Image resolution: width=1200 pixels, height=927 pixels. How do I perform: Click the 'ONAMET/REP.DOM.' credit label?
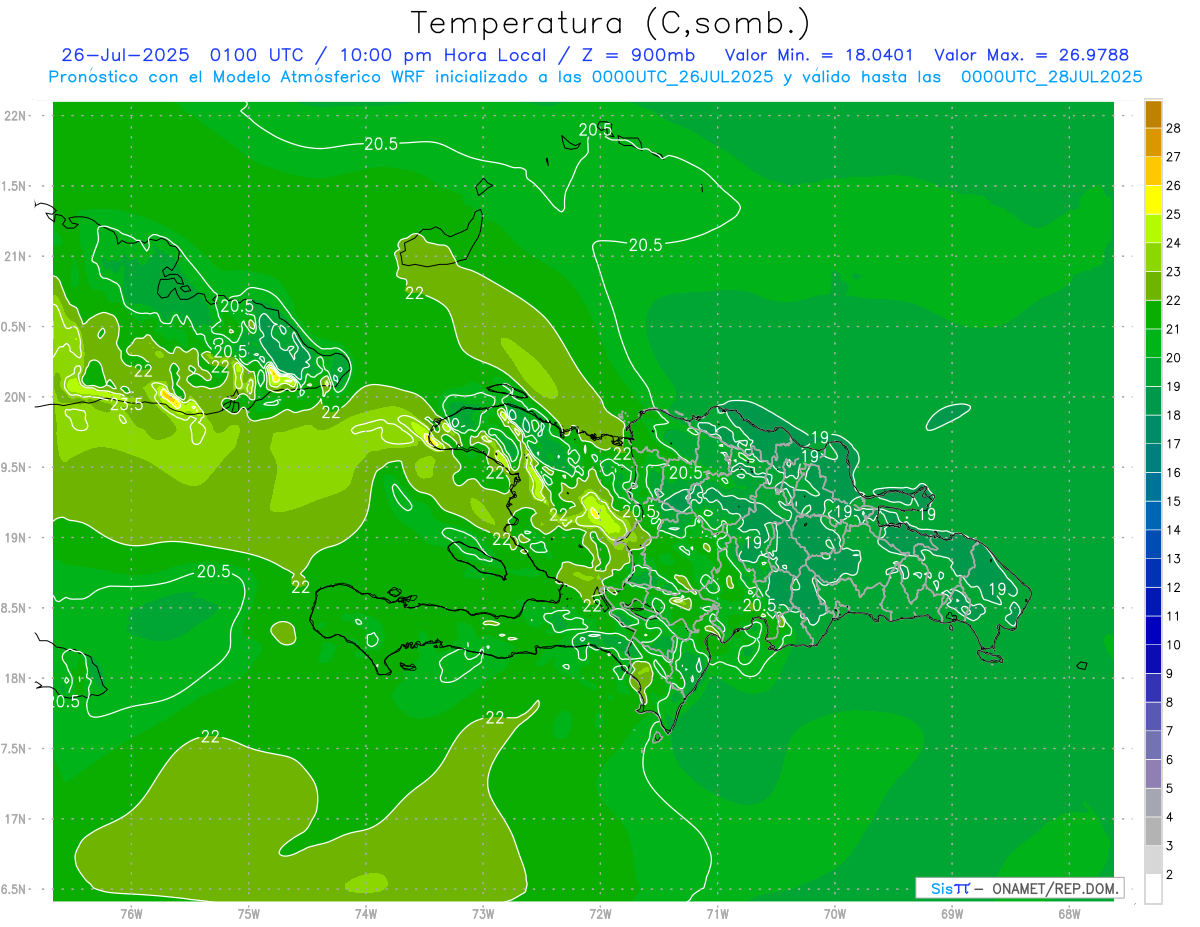1054,888
